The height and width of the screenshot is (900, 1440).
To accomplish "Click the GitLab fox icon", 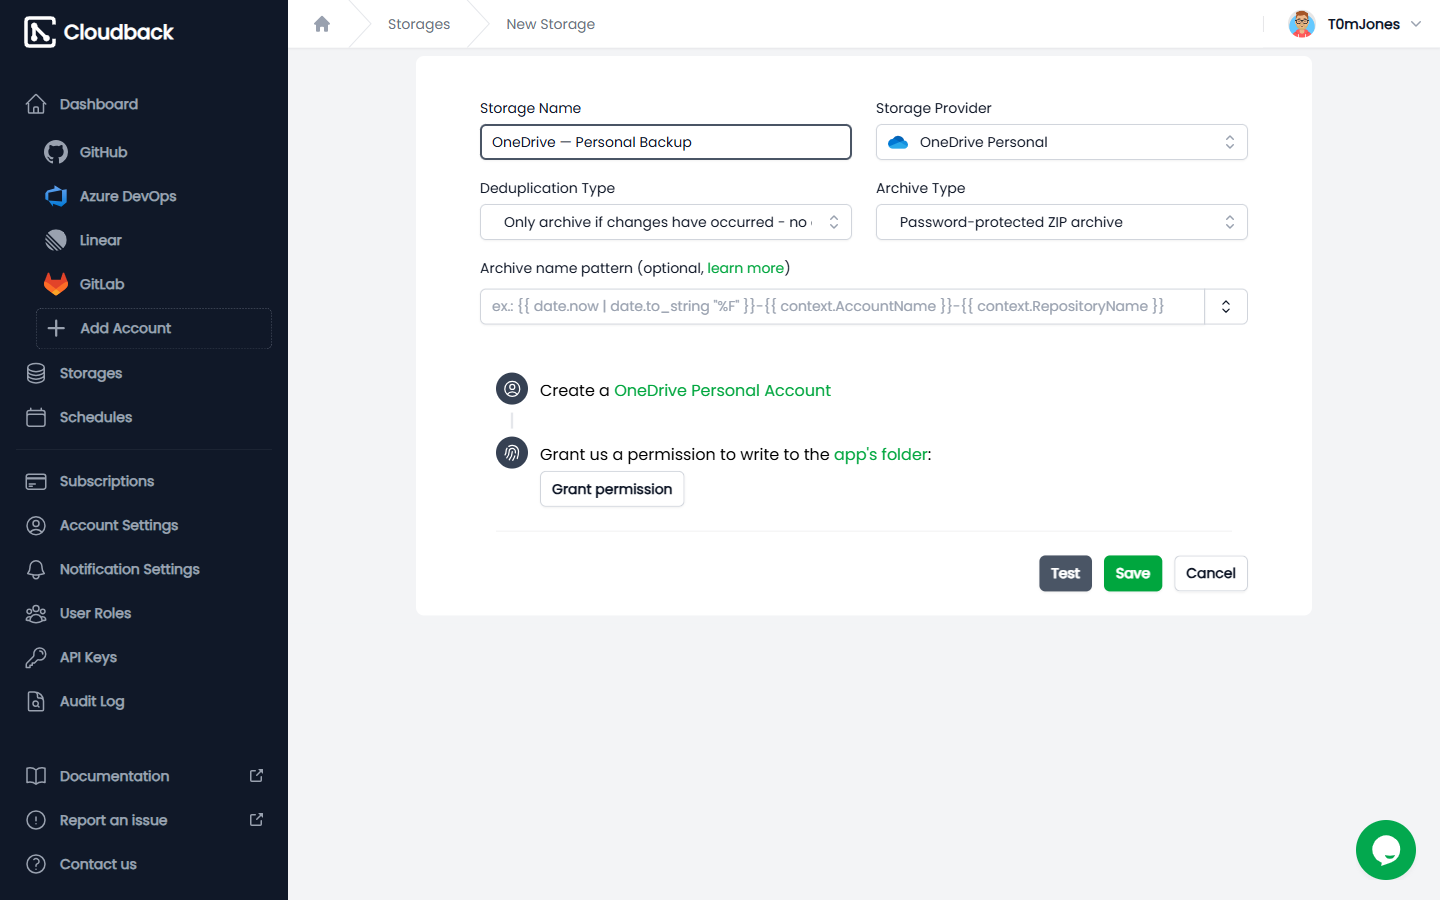I will pyautogui.click(x=56, y=284).
